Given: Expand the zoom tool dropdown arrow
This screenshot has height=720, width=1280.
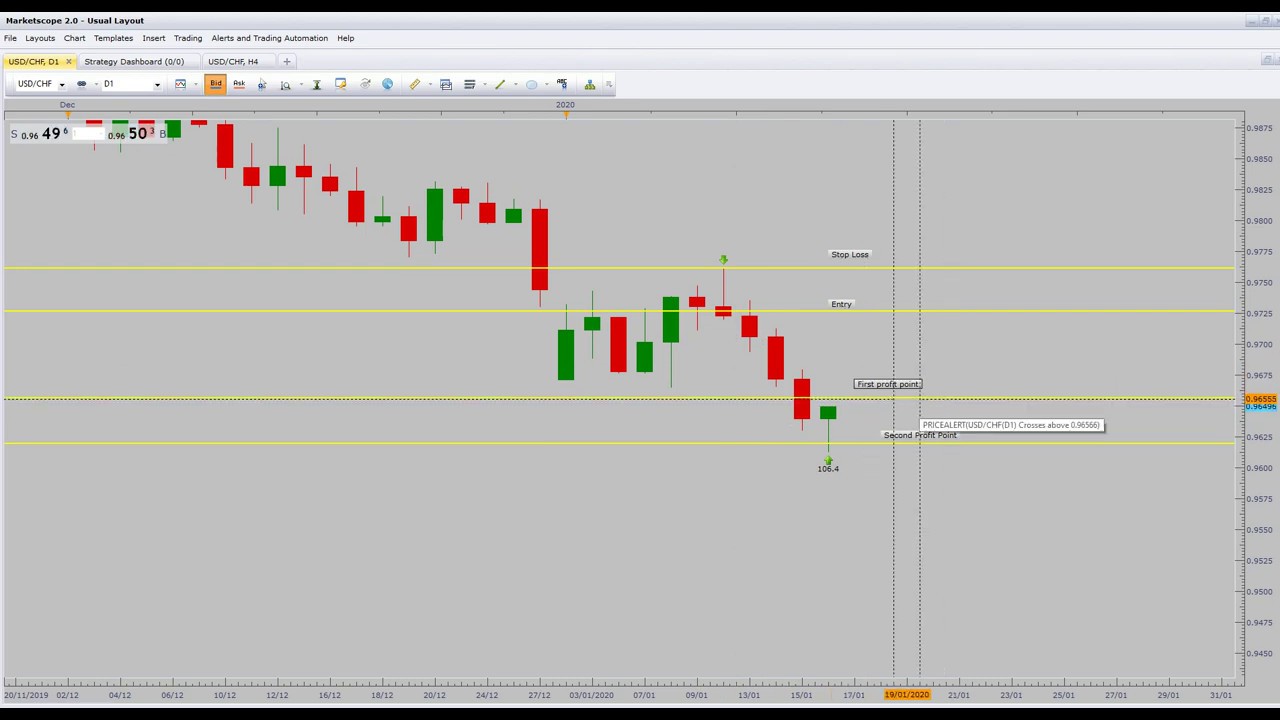Looking at the screenshot, I should 299,84.
